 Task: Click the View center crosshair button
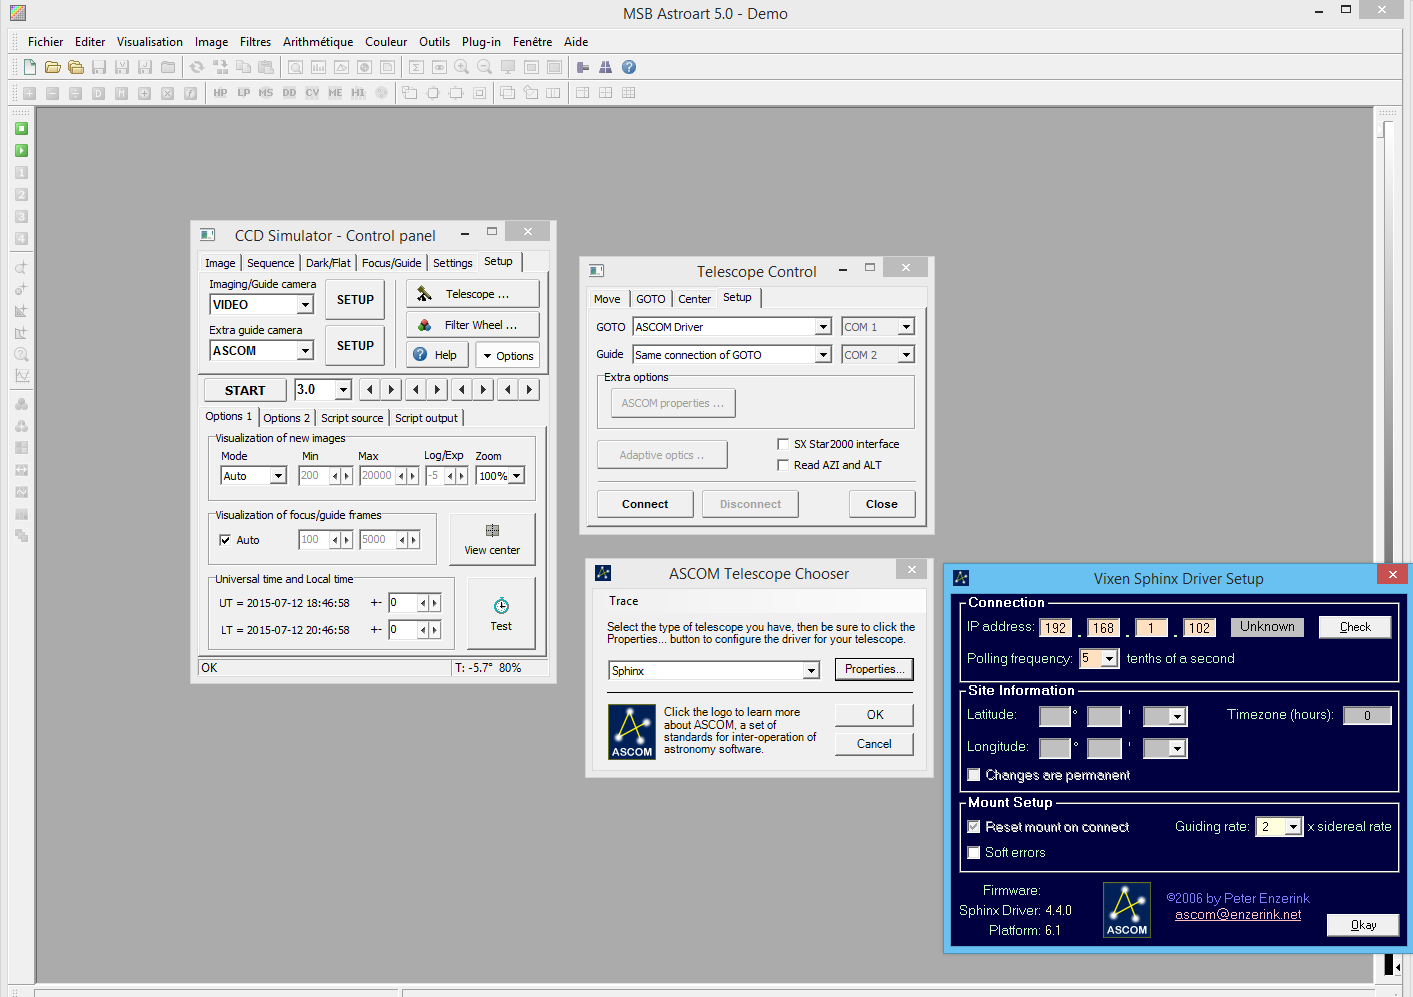[492, 539]
